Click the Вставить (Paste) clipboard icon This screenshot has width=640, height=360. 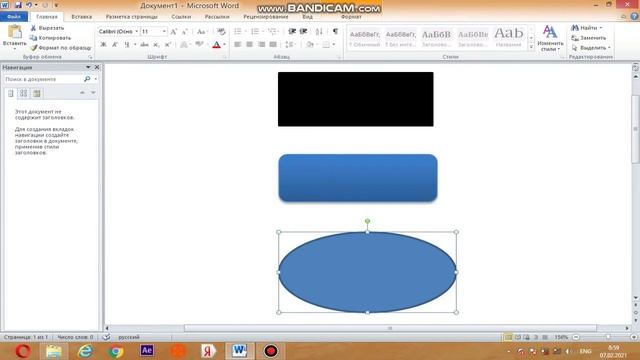point(14,32)
